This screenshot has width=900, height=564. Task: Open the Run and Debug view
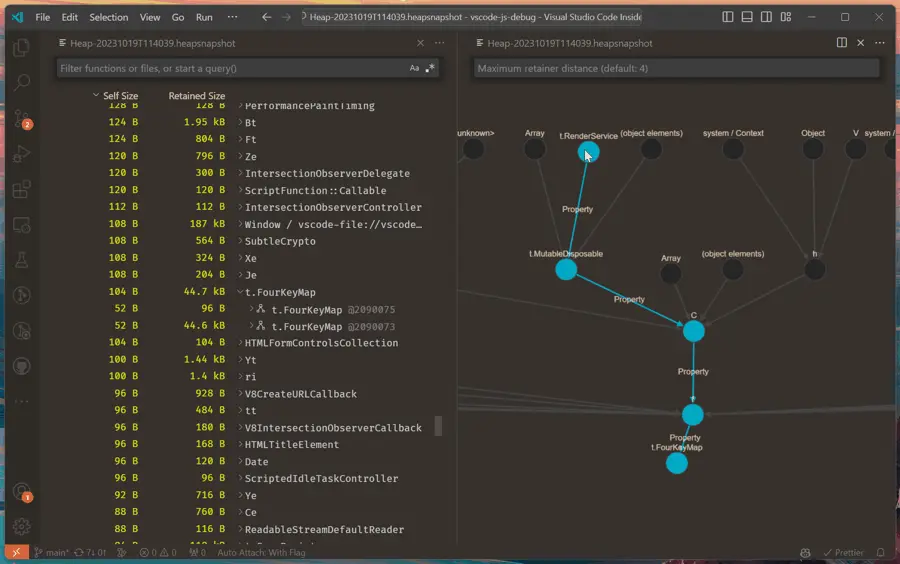tap(21, 154)
